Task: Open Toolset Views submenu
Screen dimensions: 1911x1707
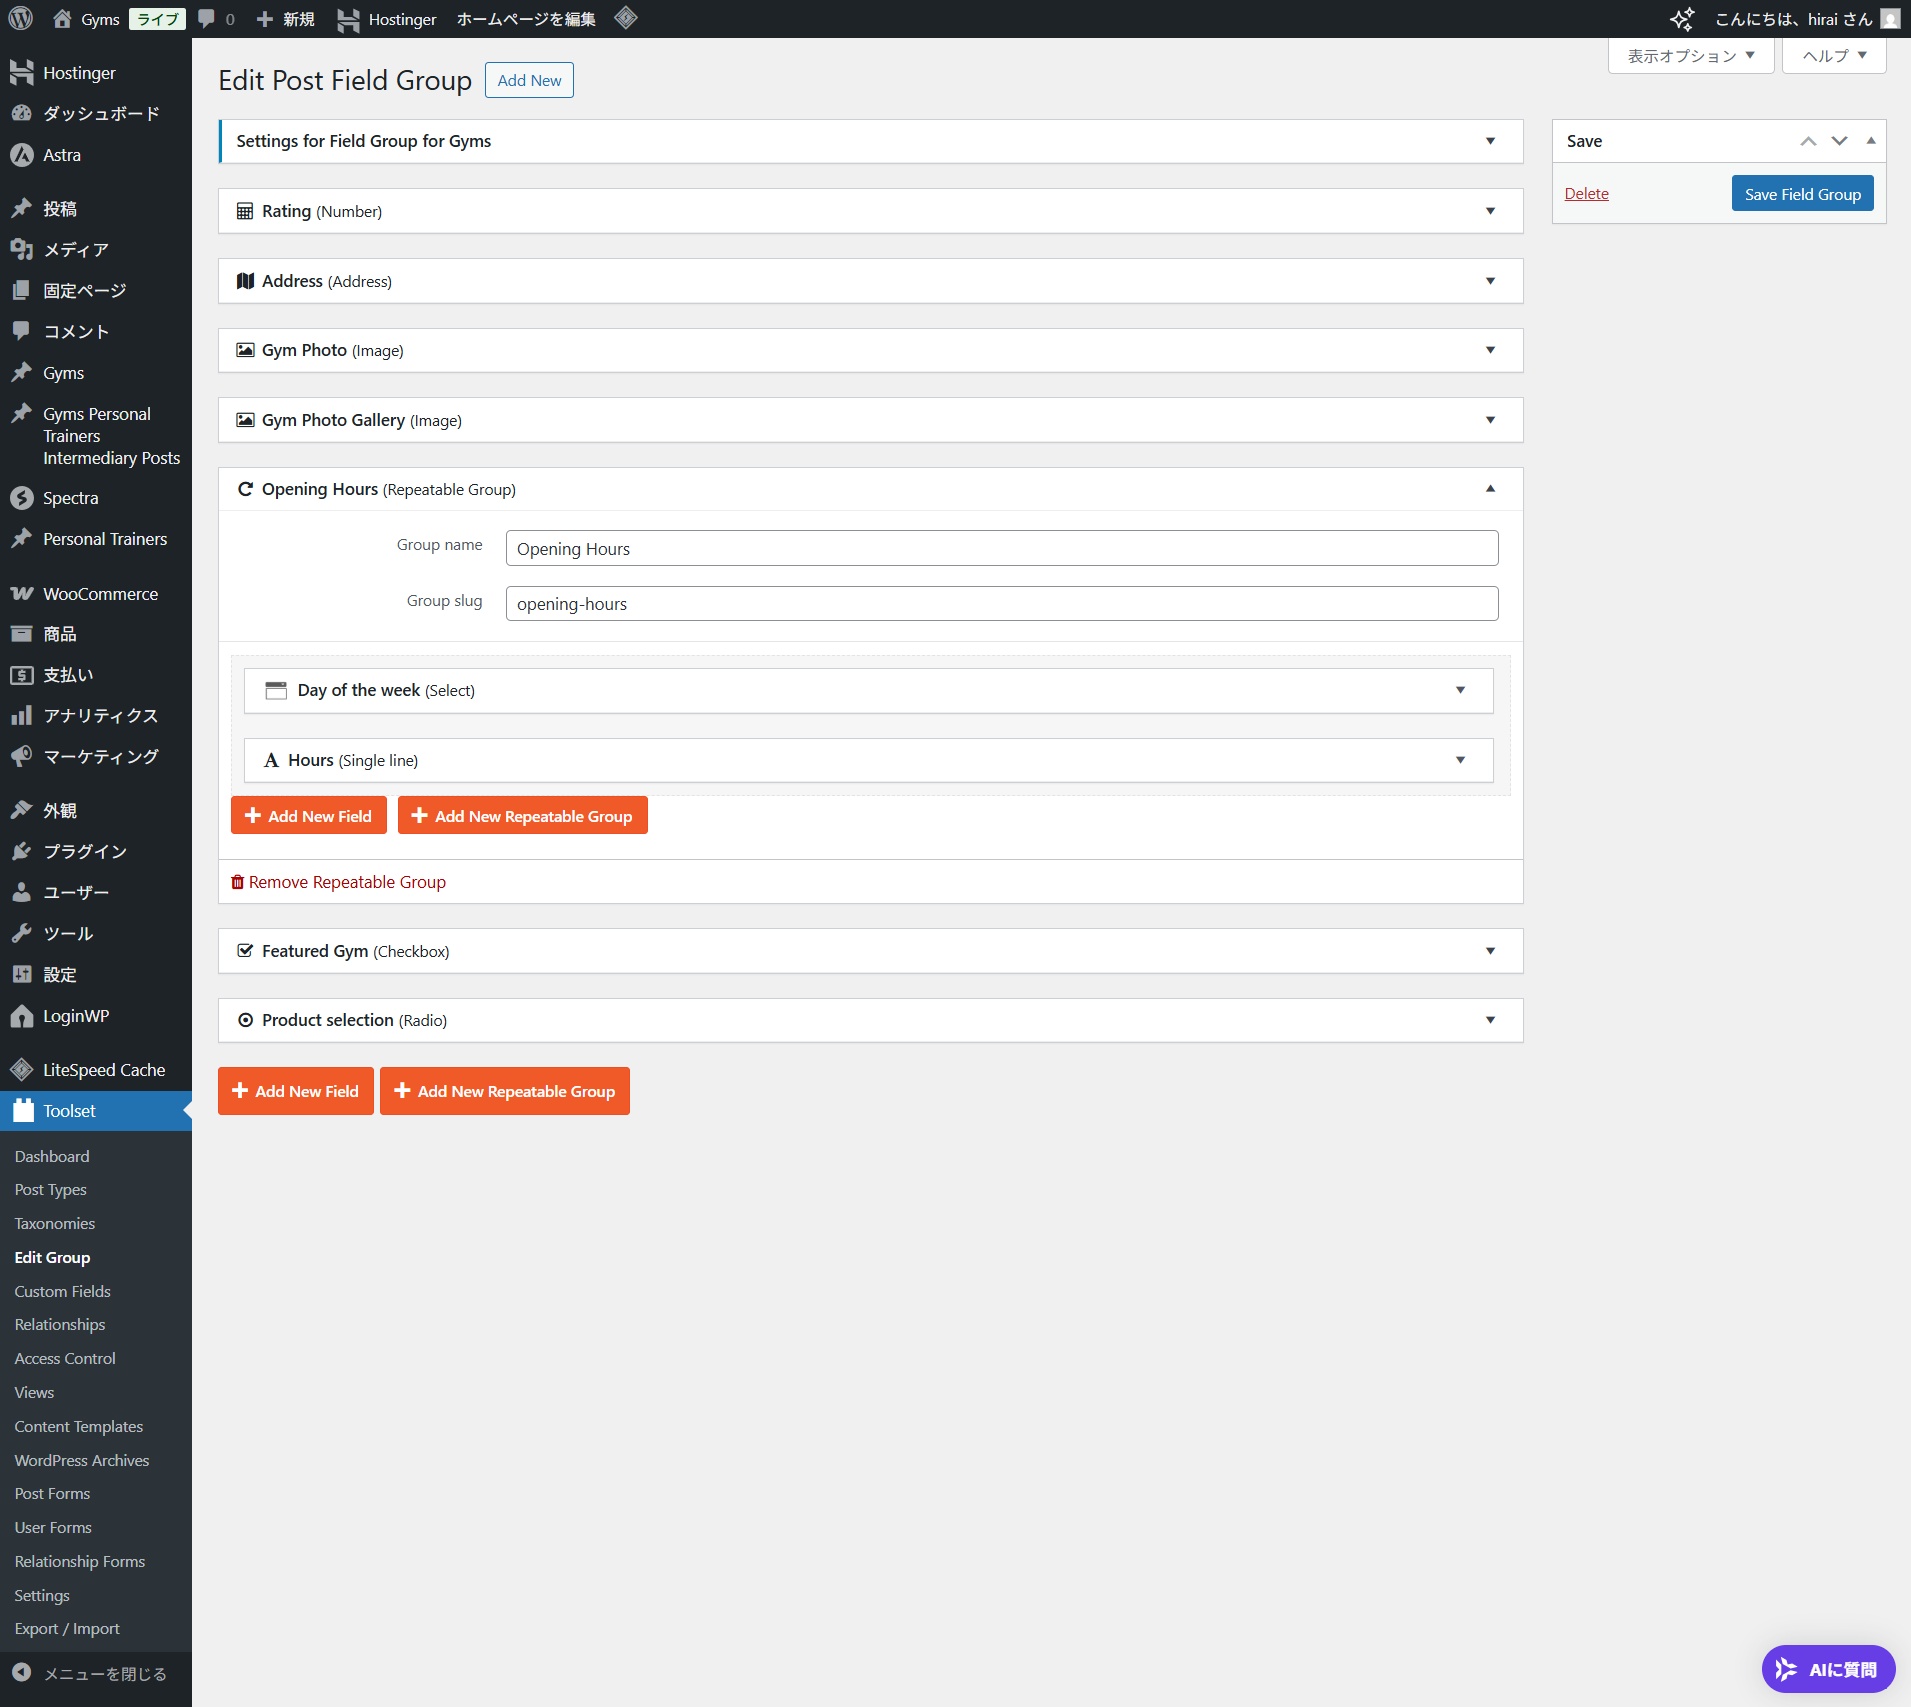Action: (34, 1393)
